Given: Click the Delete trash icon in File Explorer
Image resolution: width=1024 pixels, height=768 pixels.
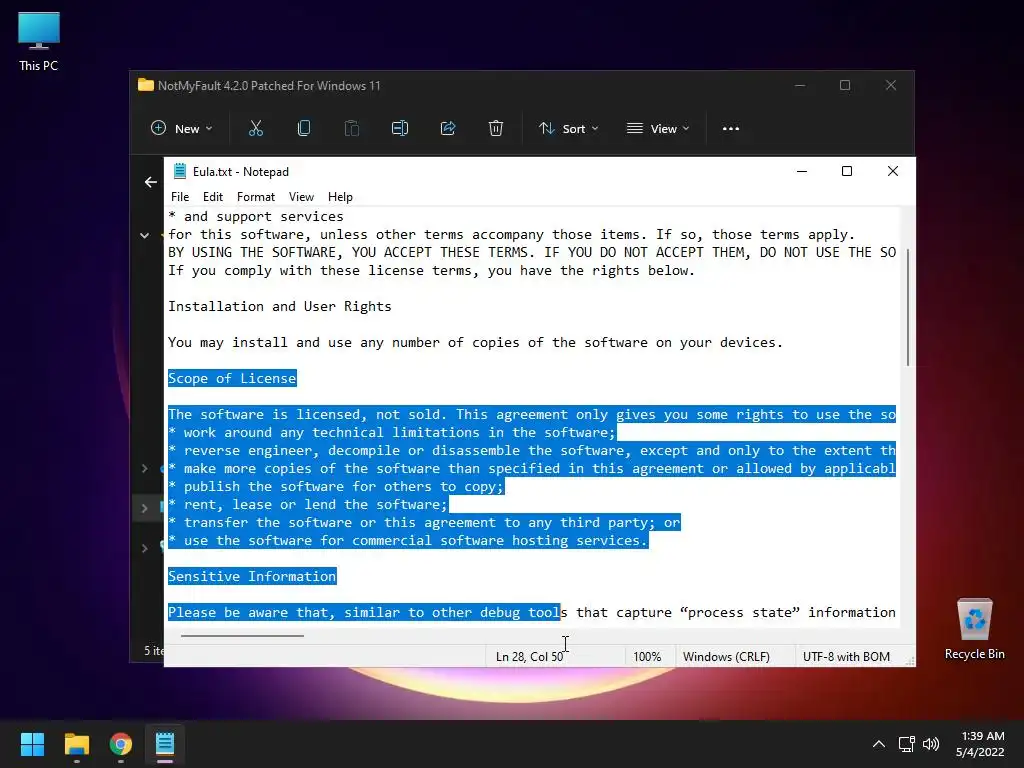Looking at the screenshot, I should tap(496, 129).
